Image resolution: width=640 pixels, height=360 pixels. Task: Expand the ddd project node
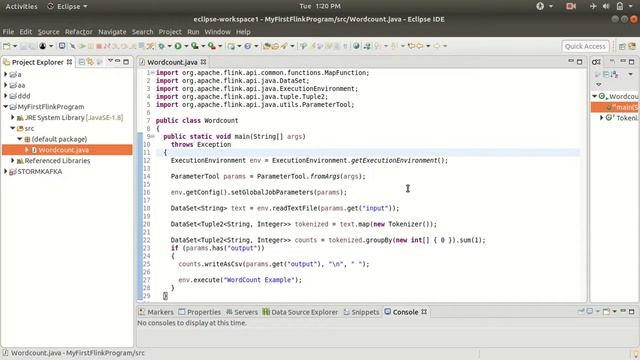click(x=6, y=96)
